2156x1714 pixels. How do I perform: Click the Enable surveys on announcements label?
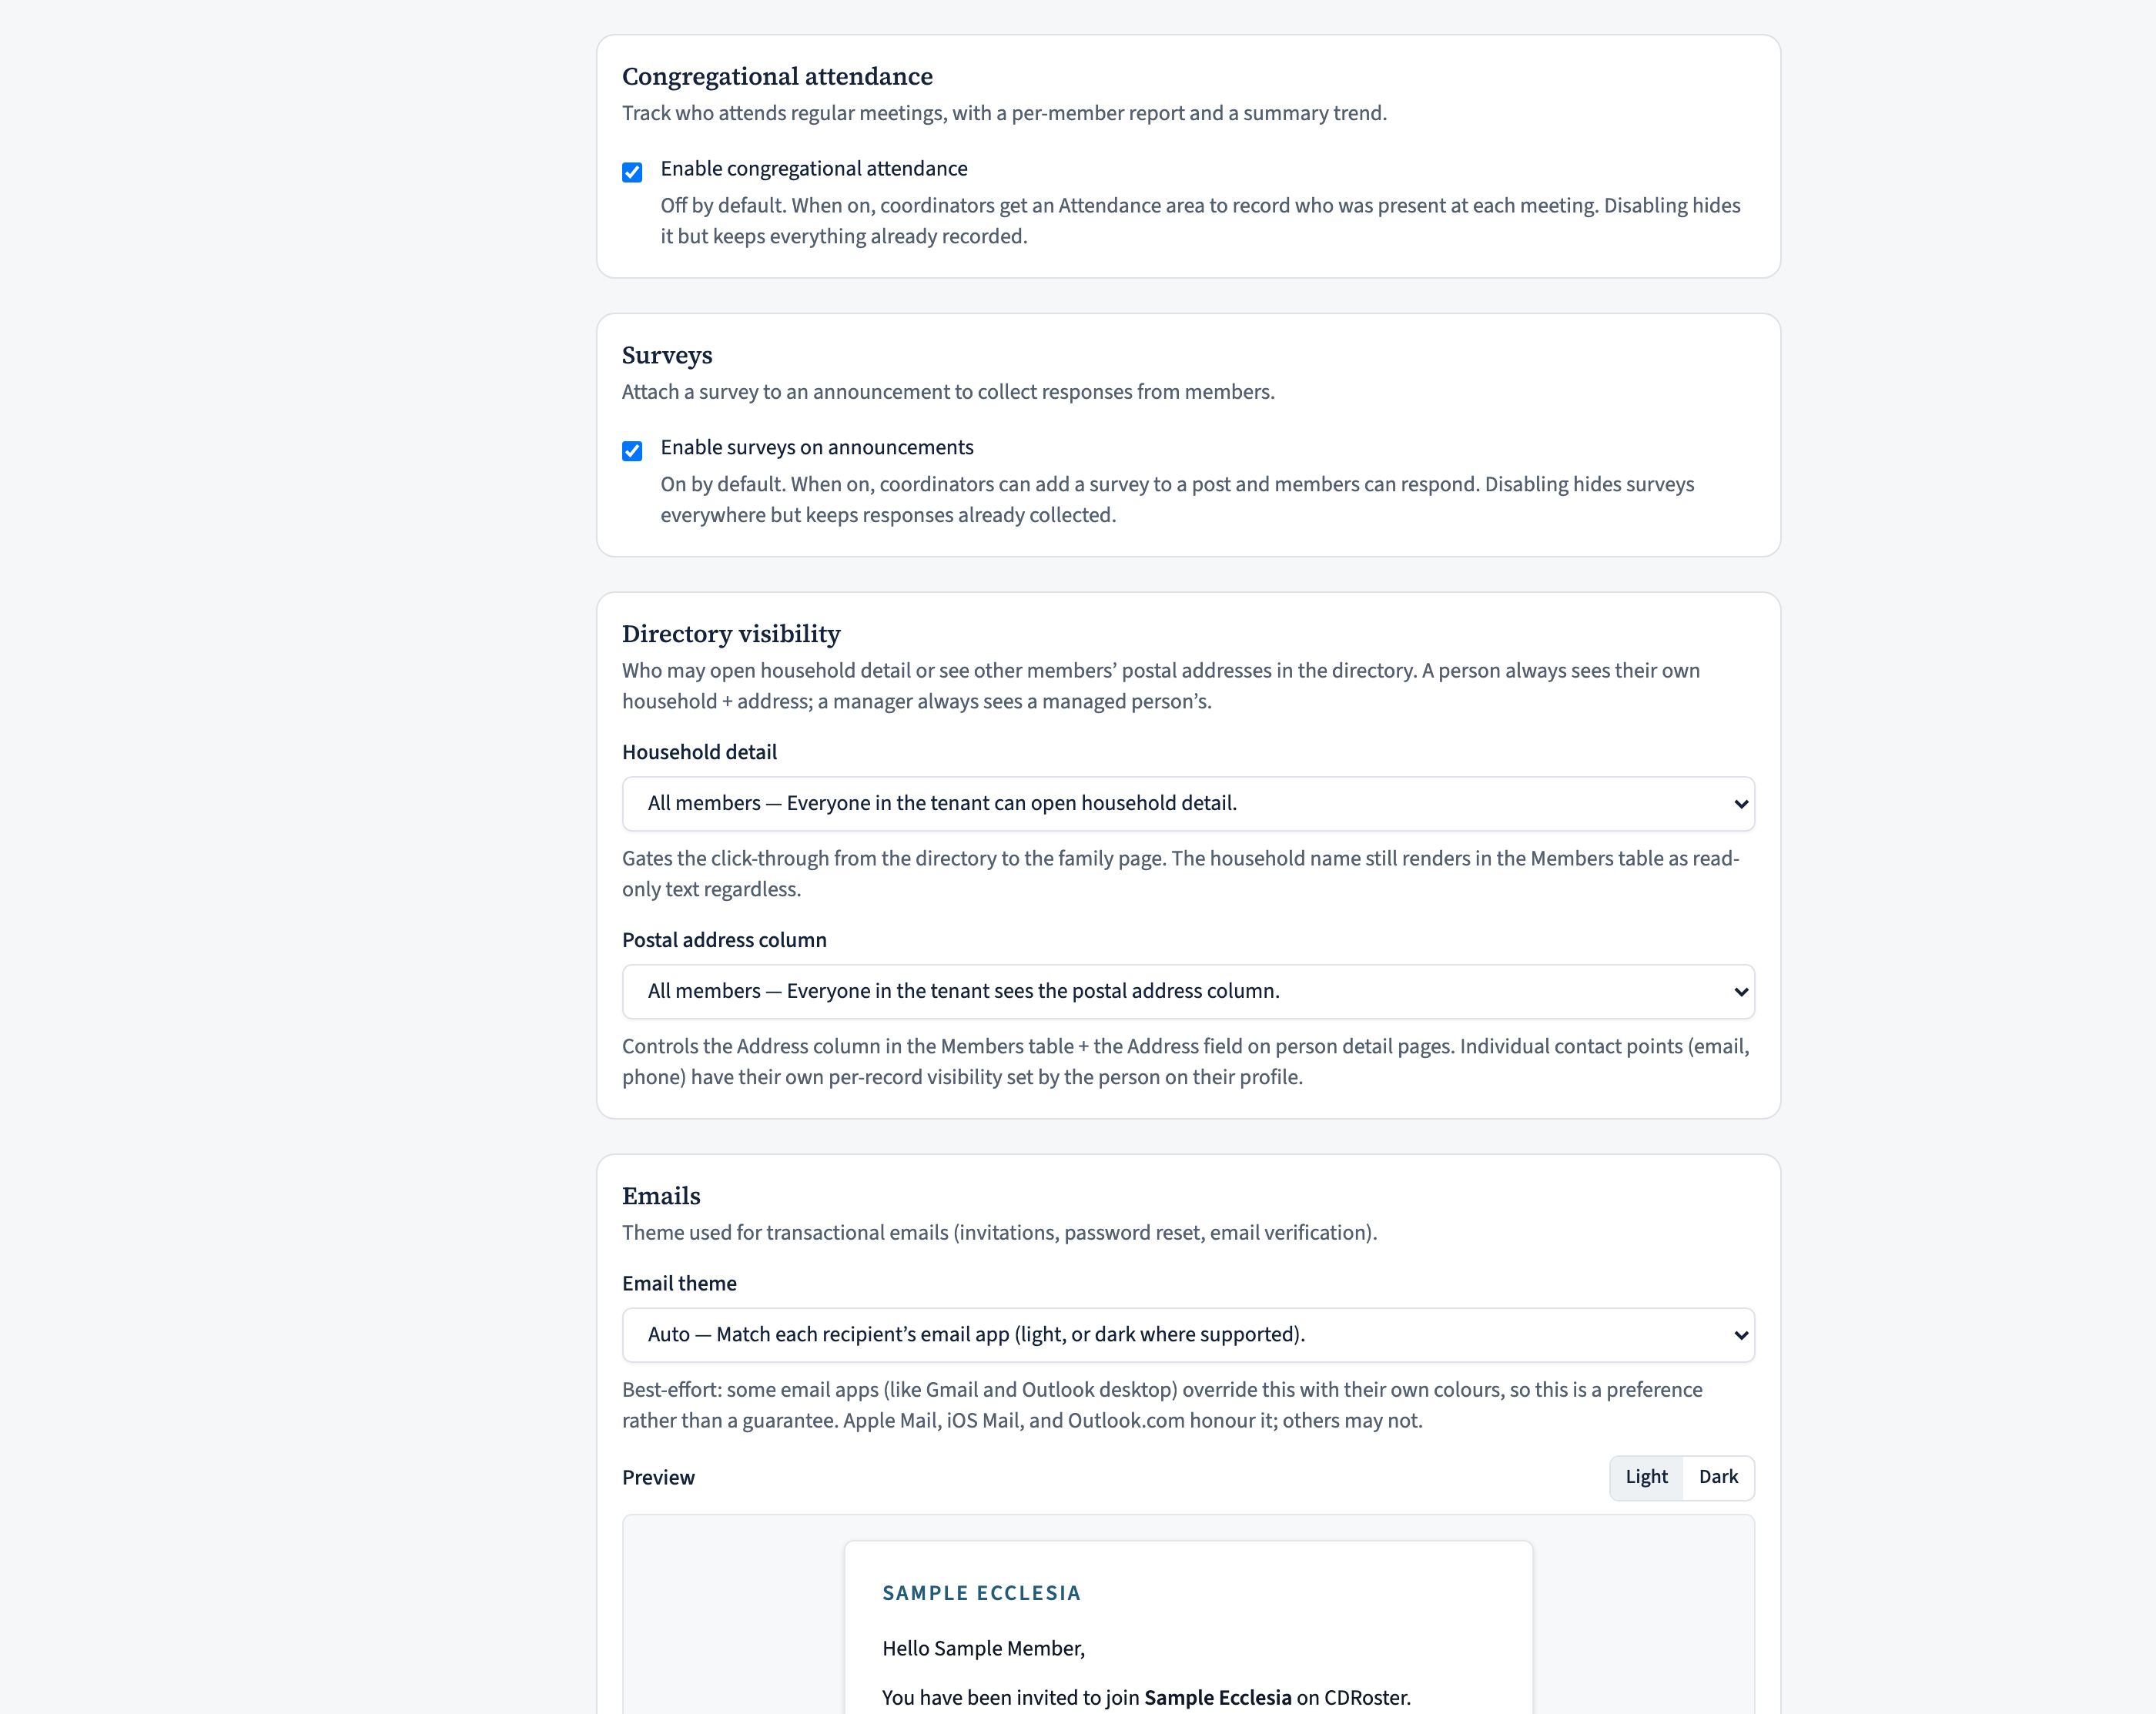pos(817,448)
